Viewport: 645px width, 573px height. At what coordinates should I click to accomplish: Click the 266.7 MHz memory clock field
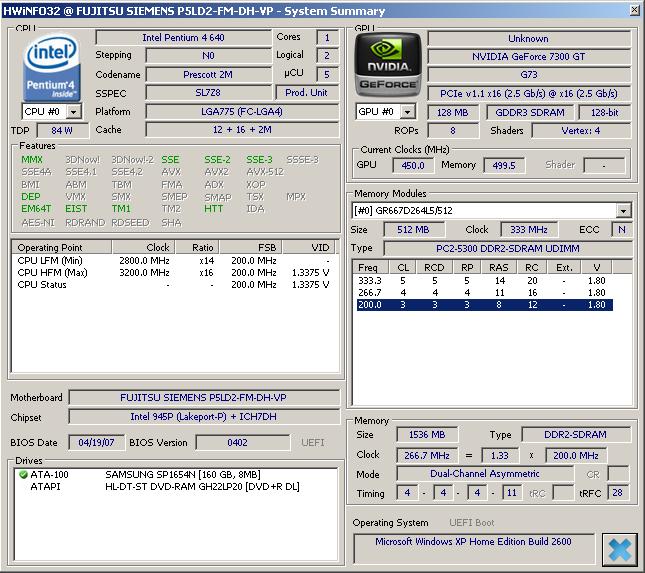click(427, 455)
